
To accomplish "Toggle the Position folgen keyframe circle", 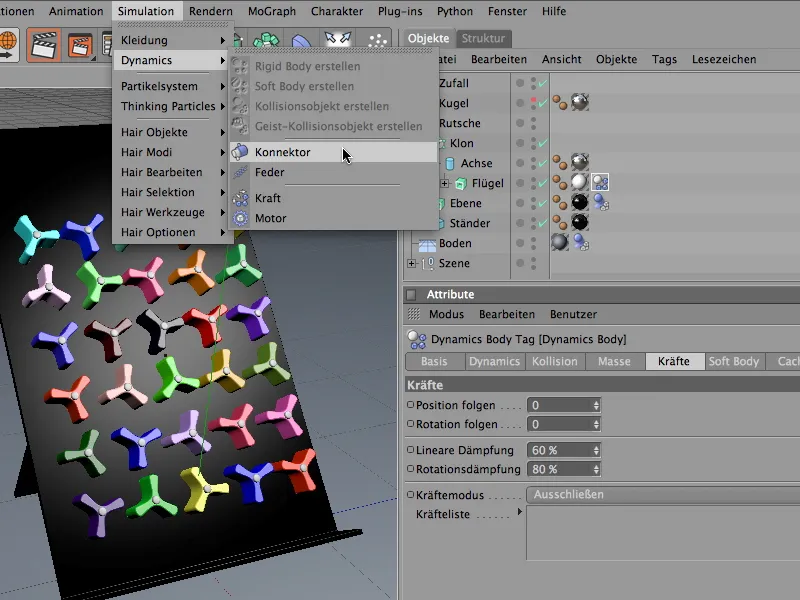I will [411, 406].
